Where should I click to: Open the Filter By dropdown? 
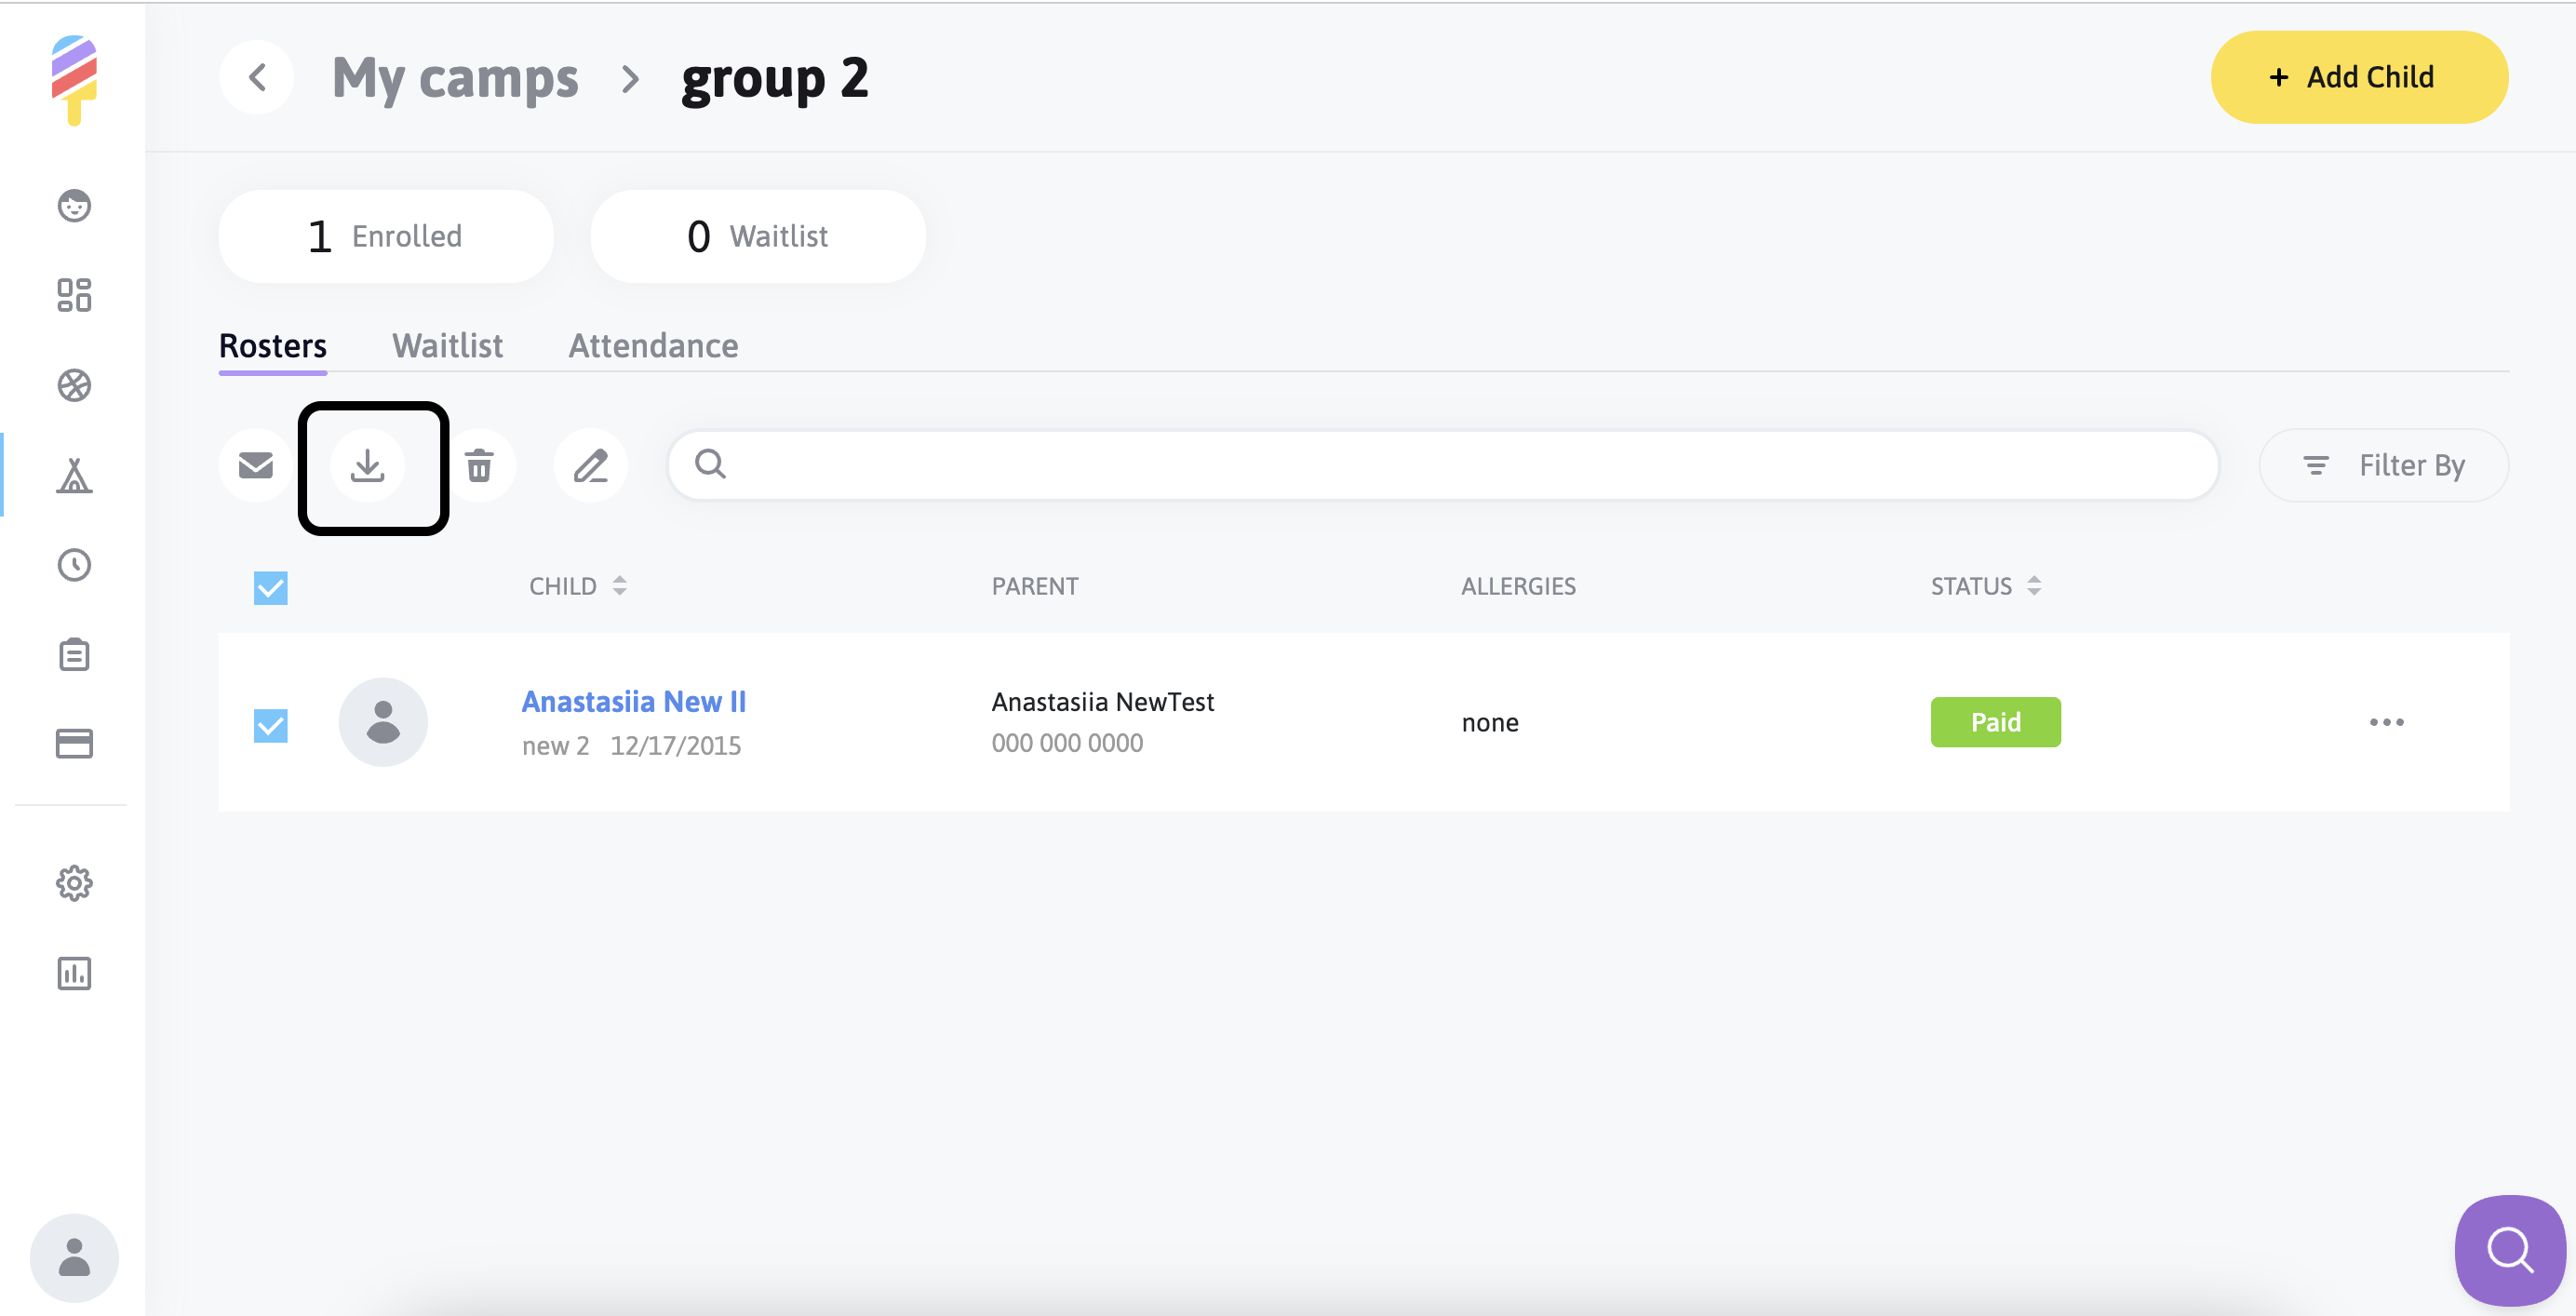tap(2383, 465)
